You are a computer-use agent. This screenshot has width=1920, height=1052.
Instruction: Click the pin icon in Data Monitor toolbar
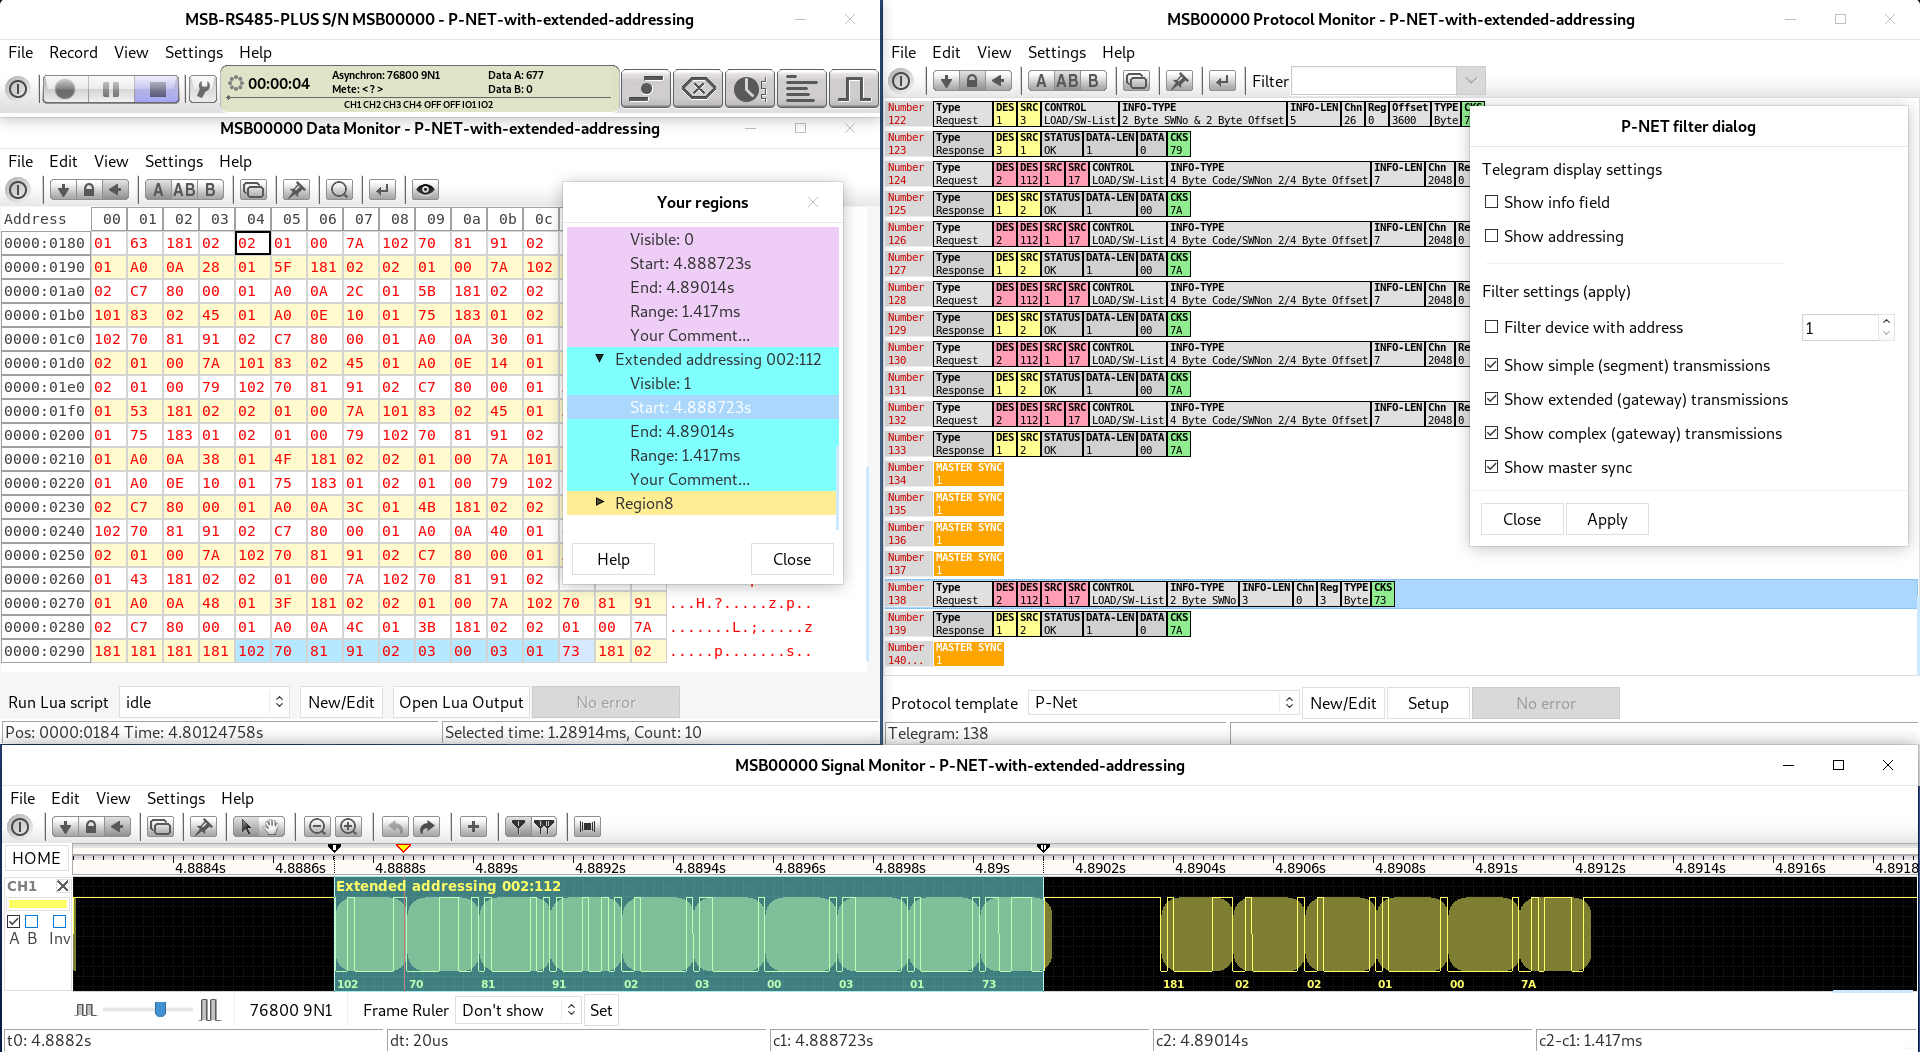pos(296,190)
